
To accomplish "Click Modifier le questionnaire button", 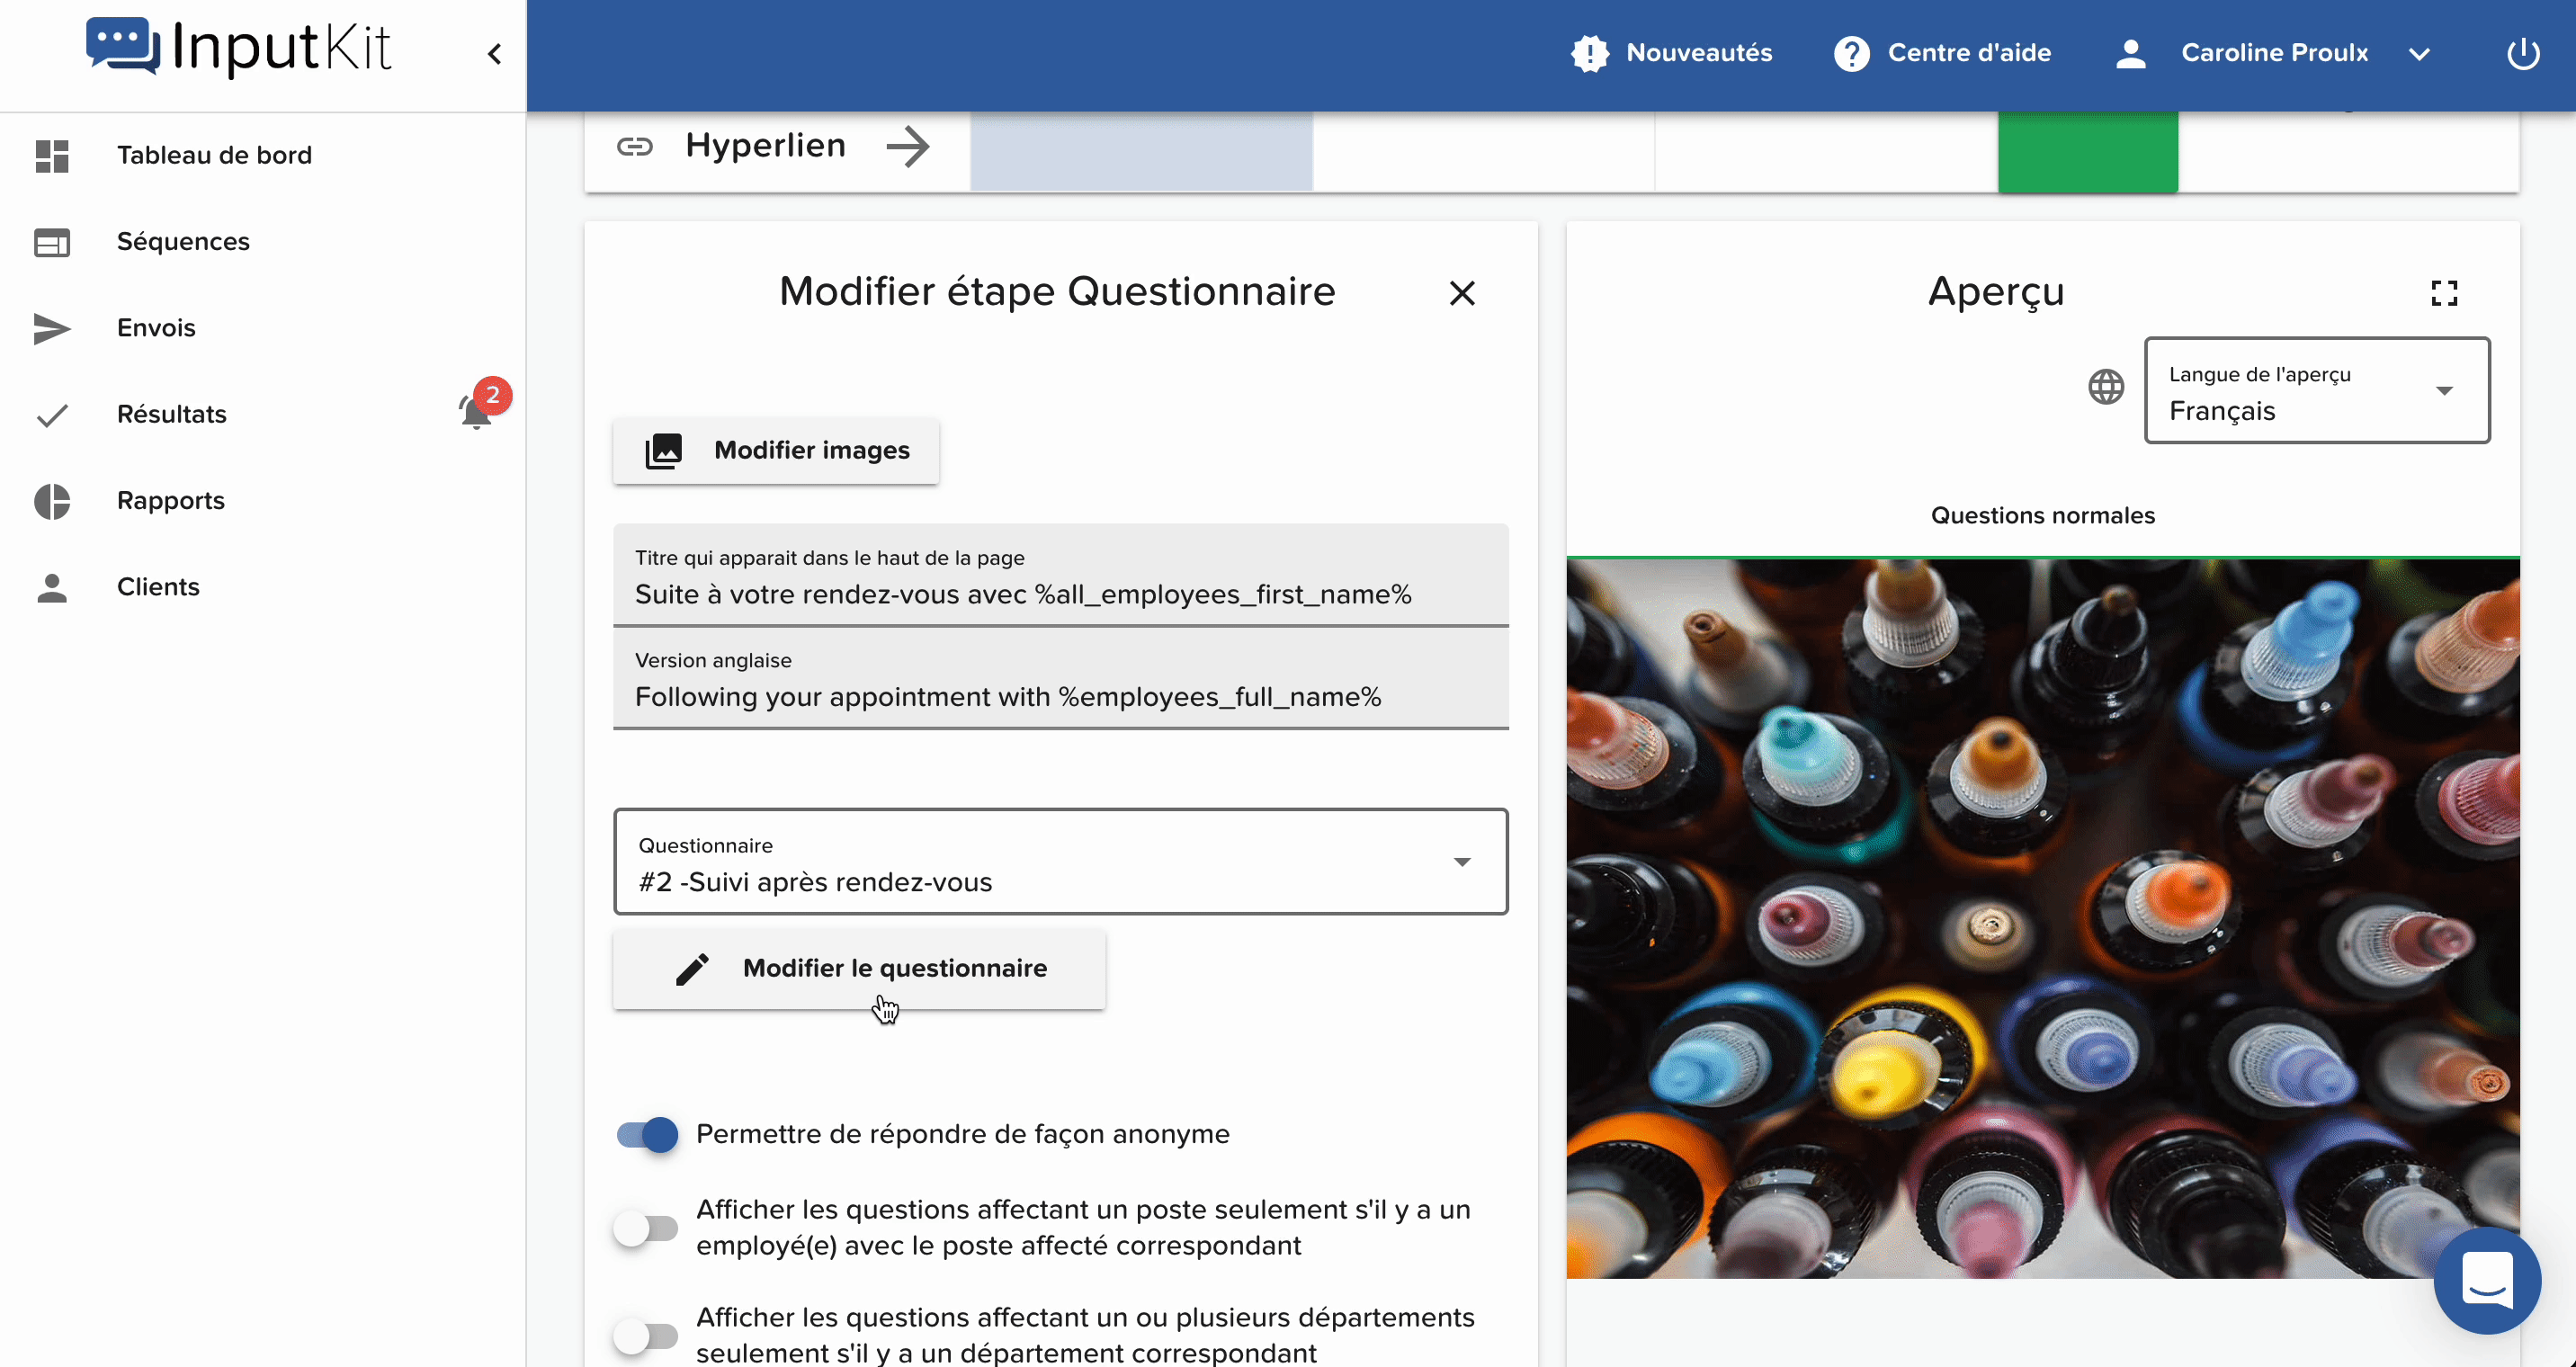I will click(860, 969).
